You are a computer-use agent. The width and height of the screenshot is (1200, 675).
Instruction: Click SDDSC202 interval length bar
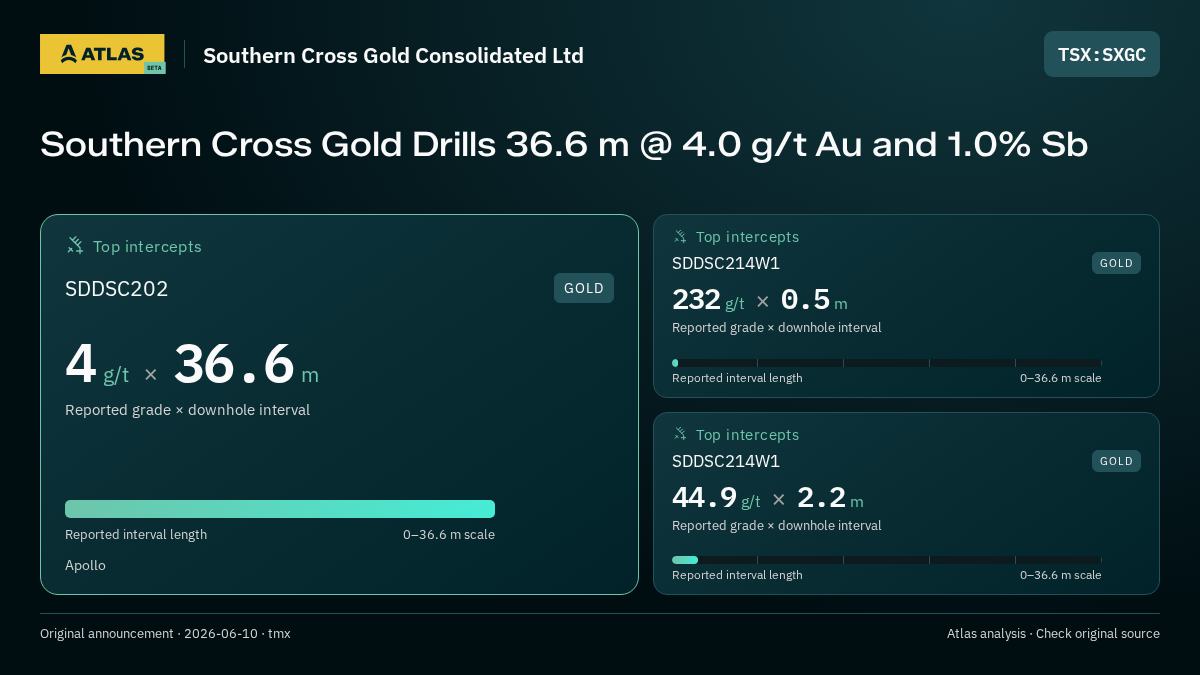click(280, 509)
